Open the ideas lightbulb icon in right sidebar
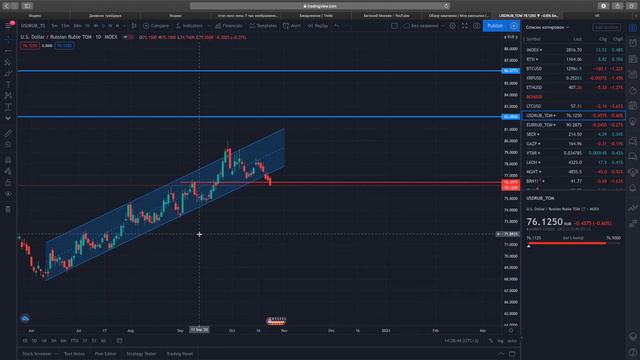 click(633, 122)
